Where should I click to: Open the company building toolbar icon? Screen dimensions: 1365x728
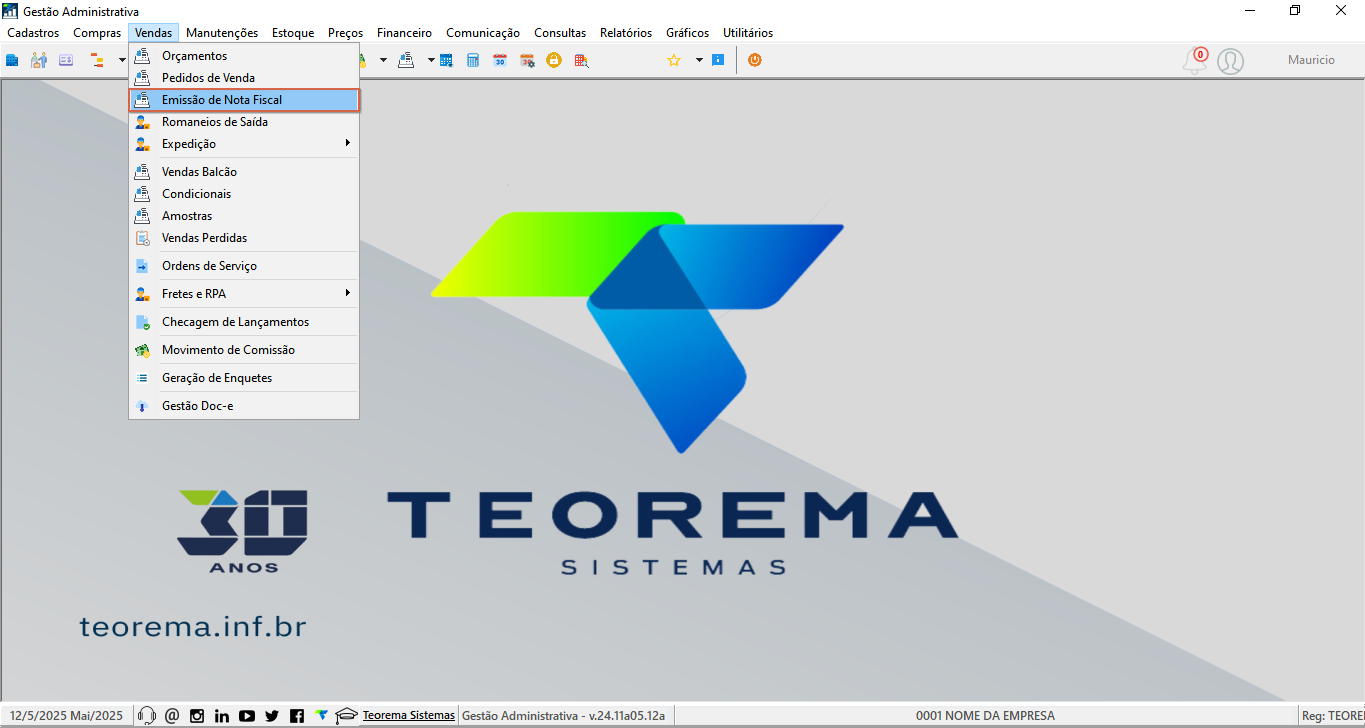(12, 60)
